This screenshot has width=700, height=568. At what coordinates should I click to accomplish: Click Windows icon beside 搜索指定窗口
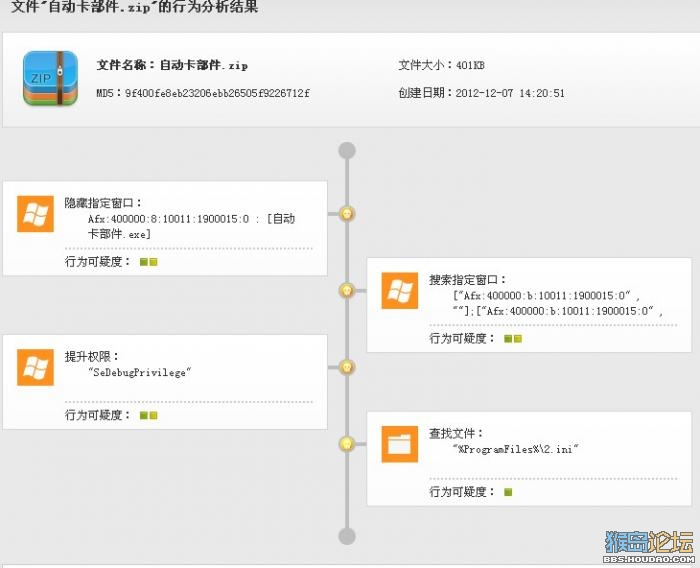(400, 291)
